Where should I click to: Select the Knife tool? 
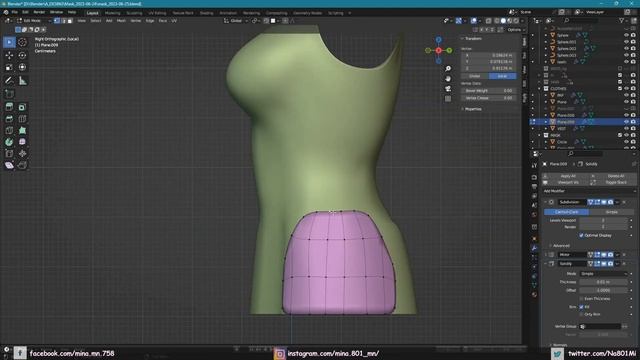[9, 131]
